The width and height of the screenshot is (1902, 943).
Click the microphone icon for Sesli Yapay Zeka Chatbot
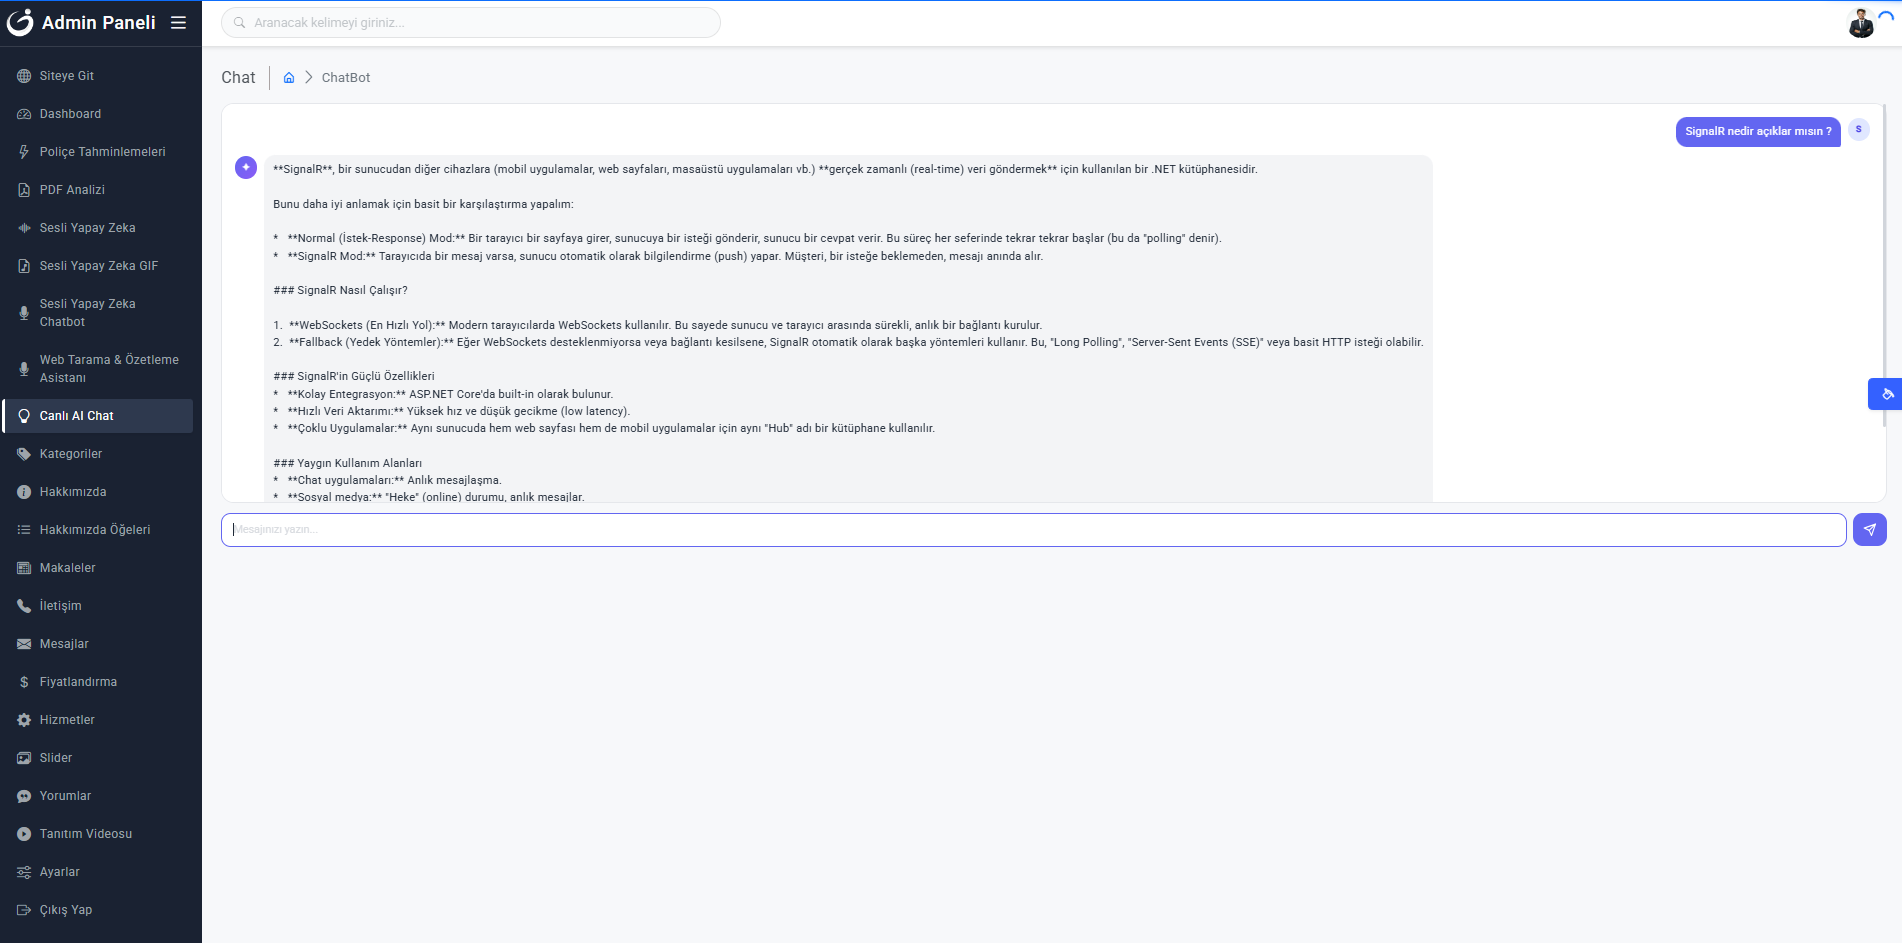click(x=24, y=313)
